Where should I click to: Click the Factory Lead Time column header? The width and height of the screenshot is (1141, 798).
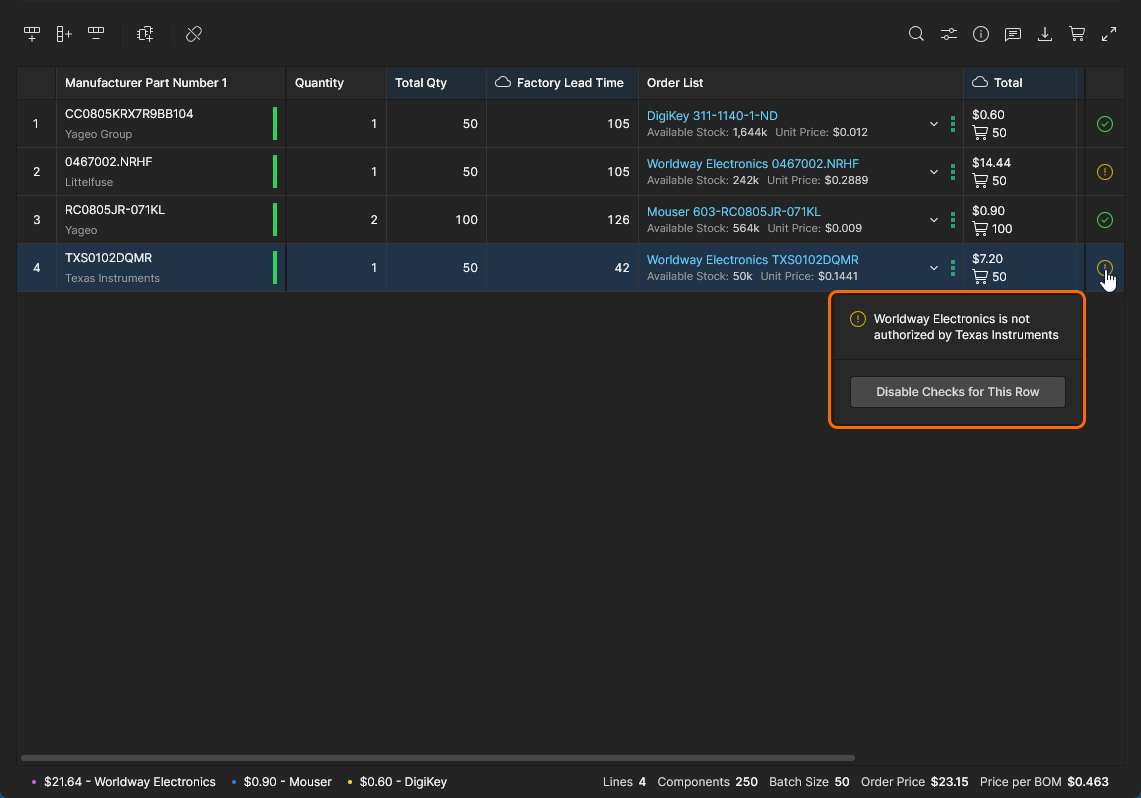(x=569, y=83)
